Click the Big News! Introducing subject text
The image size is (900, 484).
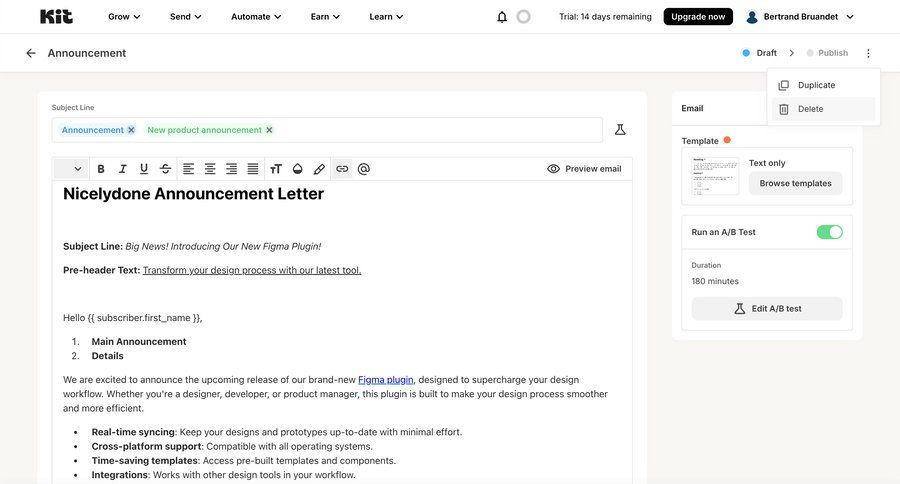coord(223,246)
